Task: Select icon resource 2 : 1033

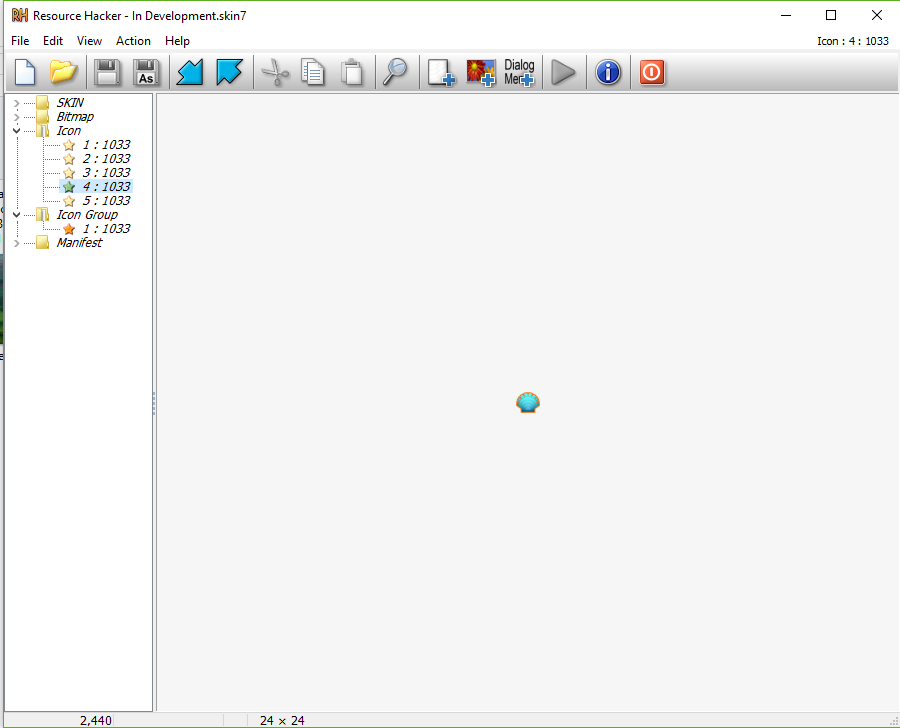Action: (x=105, y=159)
